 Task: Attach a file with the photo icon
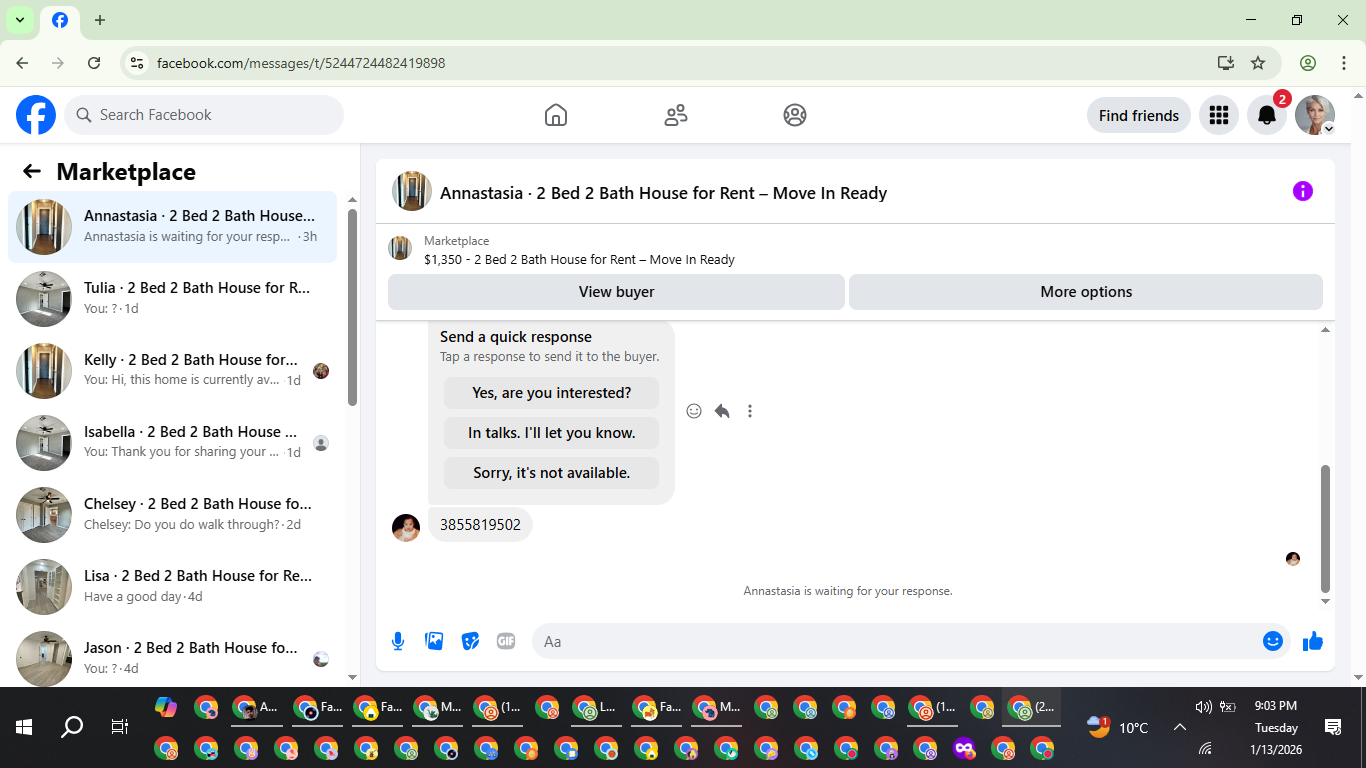[434, 641]
